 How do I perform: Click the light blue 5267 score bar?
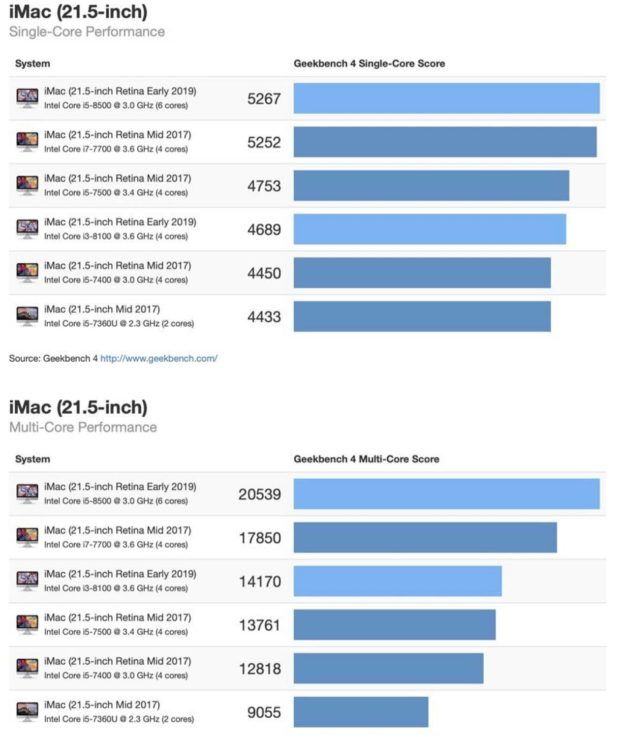click(446, 98)
